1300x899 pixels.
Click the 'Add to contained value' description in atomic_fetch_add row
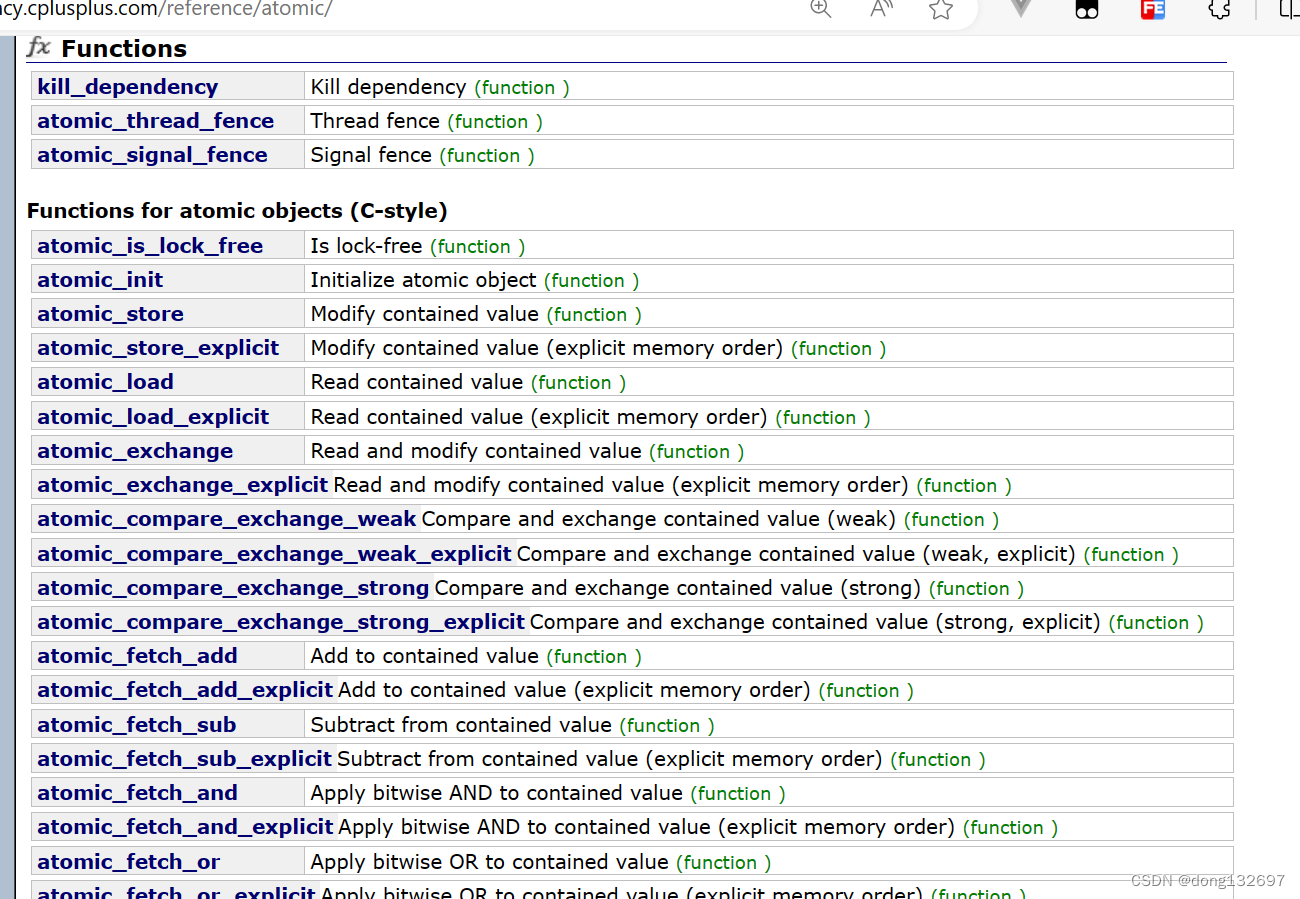pos(424,656)
